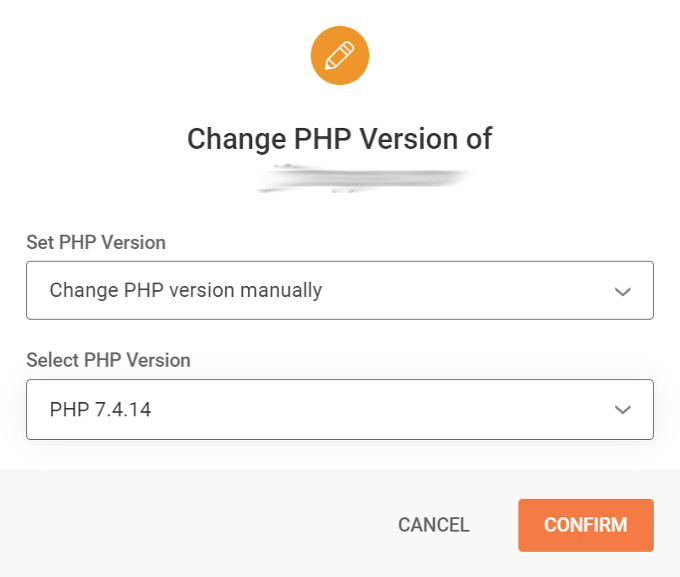Image resolution: width=680 pixels, height=577 pixels.
Task: Dismiss the dialog using CANCEL
Action: click(x=433, y=525)
